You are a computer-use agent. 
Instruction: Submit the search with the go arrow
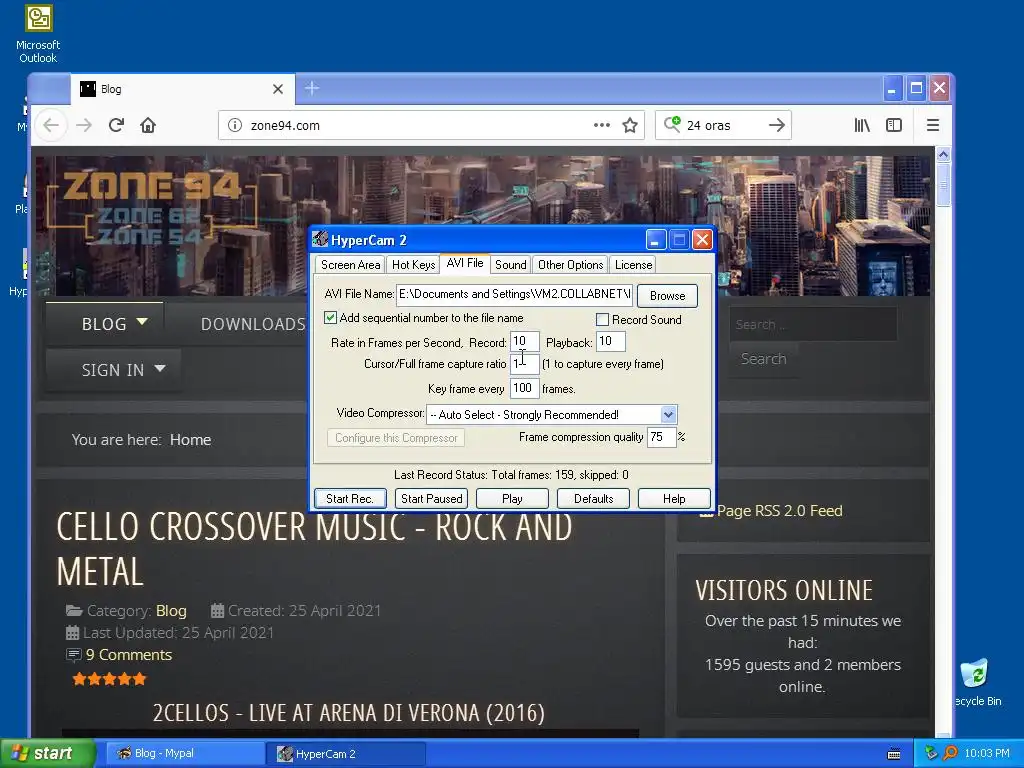tap(776, 125)
